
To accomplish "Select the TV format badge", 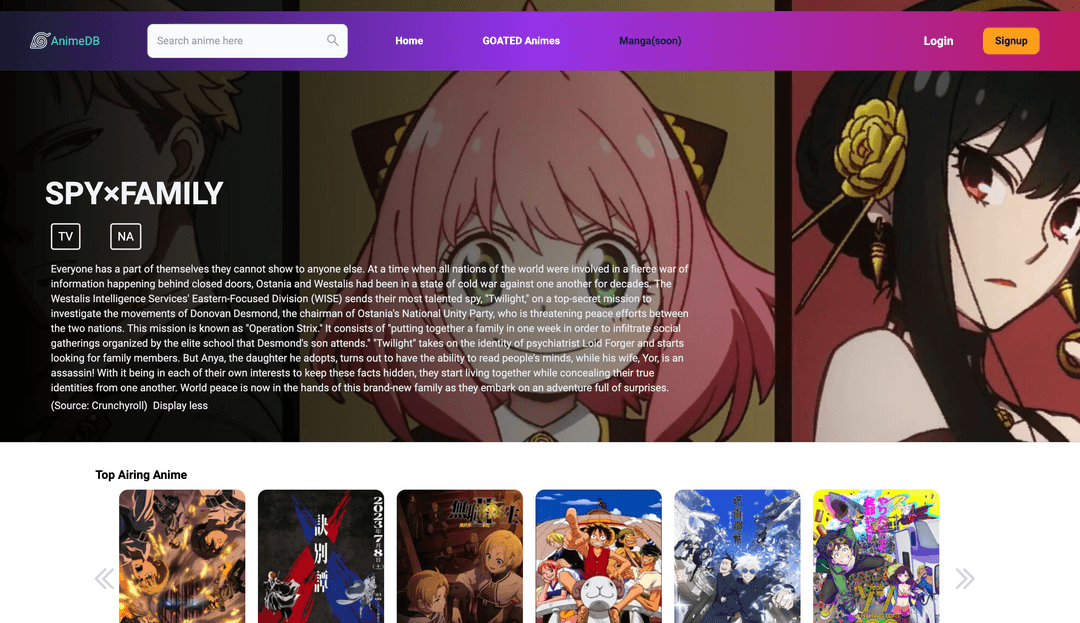I will point(65,236).
